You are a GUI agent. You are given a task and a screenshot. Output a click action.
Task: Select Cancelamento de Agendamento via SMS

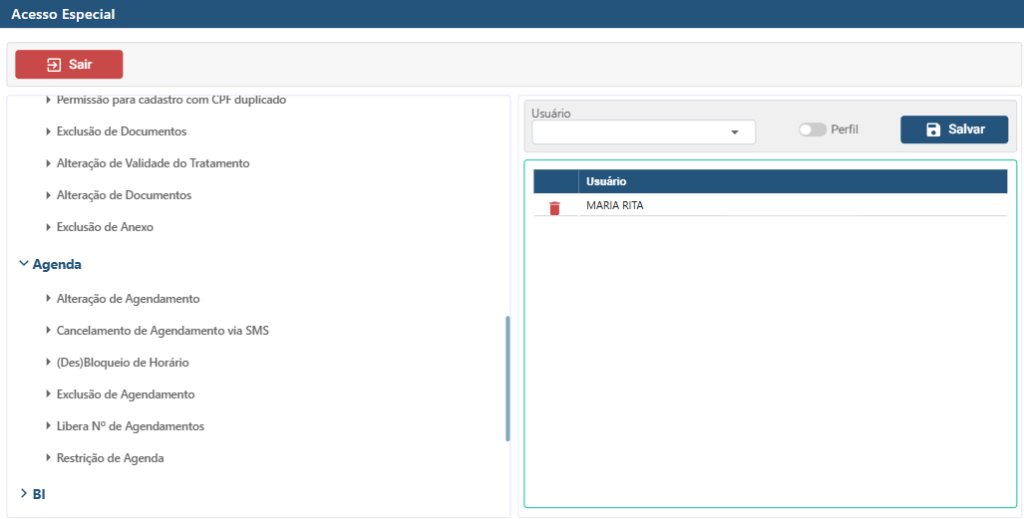coord(162,331)
